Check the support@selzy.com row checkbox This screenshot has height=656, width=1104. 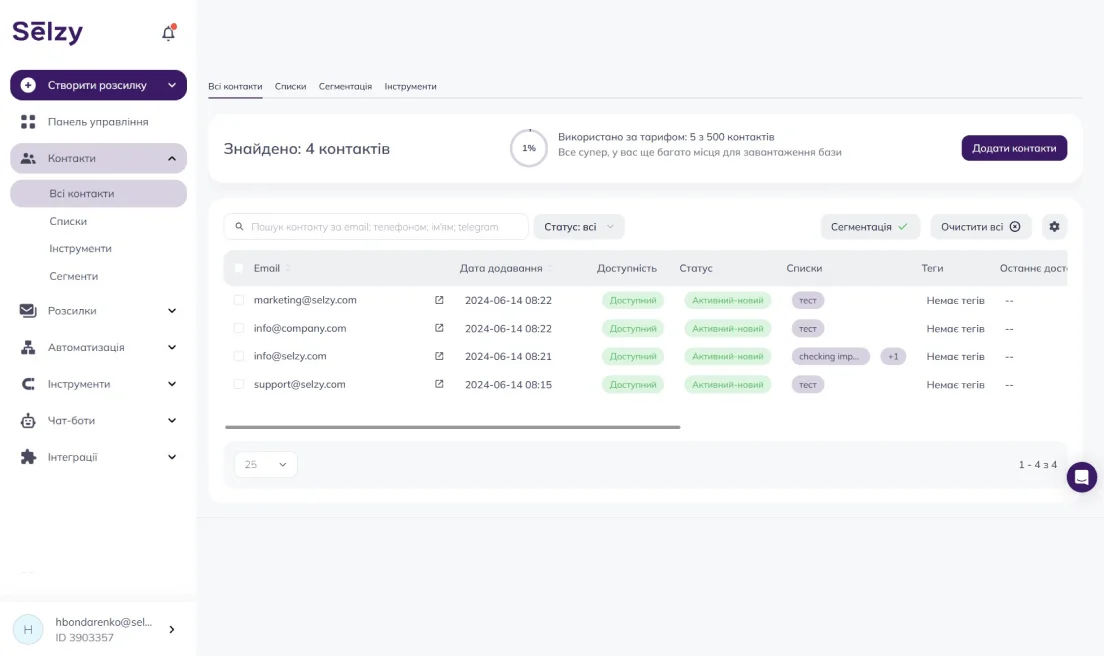(239, 384)
